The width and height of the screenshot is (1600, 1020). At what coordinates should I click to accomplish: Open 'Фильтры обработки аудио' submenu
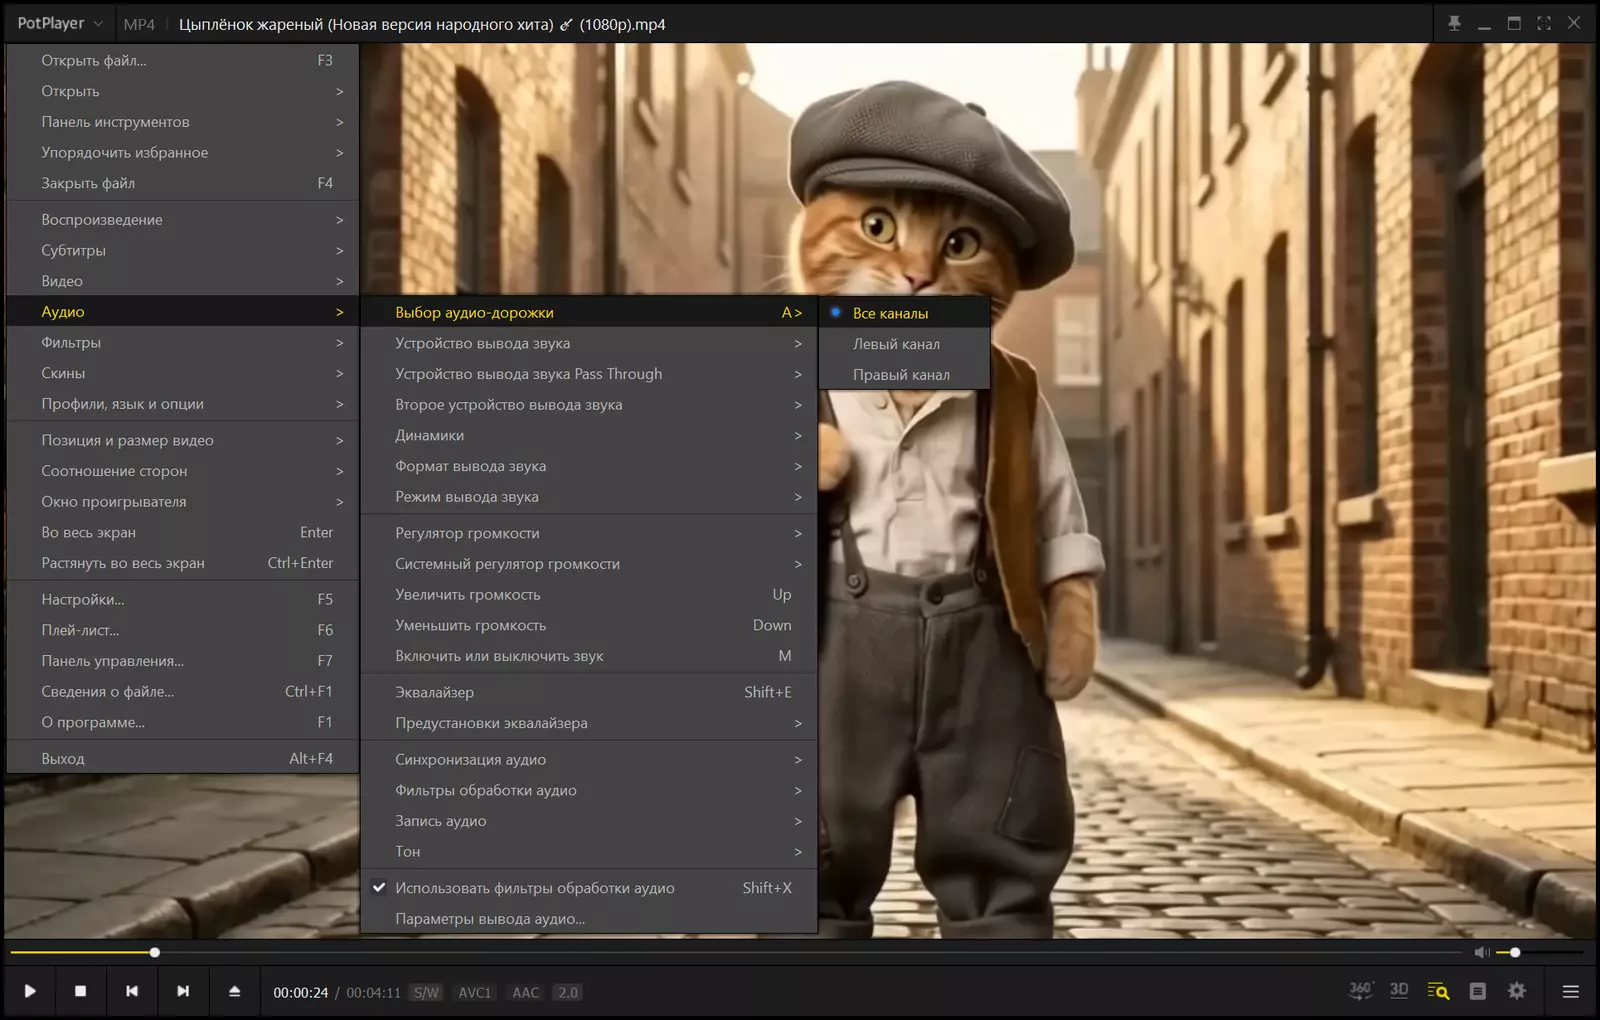click(x=589, y=790)
